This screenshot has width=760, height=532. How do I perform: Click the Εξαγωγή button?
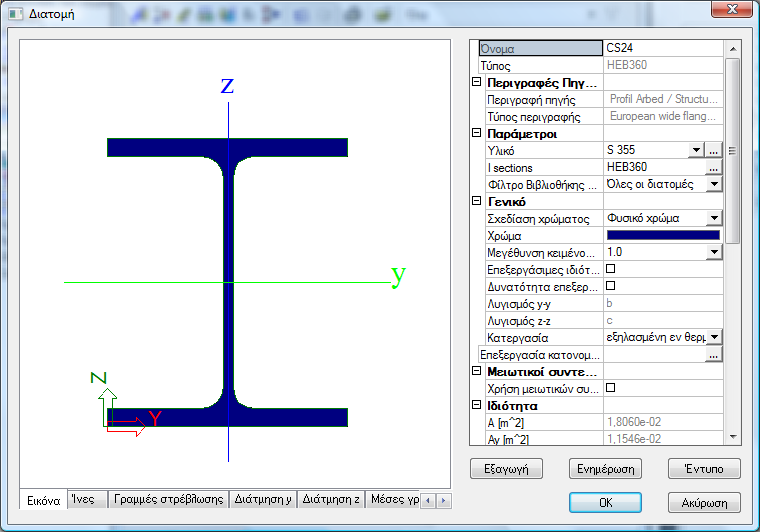click(x=506, y=469)
